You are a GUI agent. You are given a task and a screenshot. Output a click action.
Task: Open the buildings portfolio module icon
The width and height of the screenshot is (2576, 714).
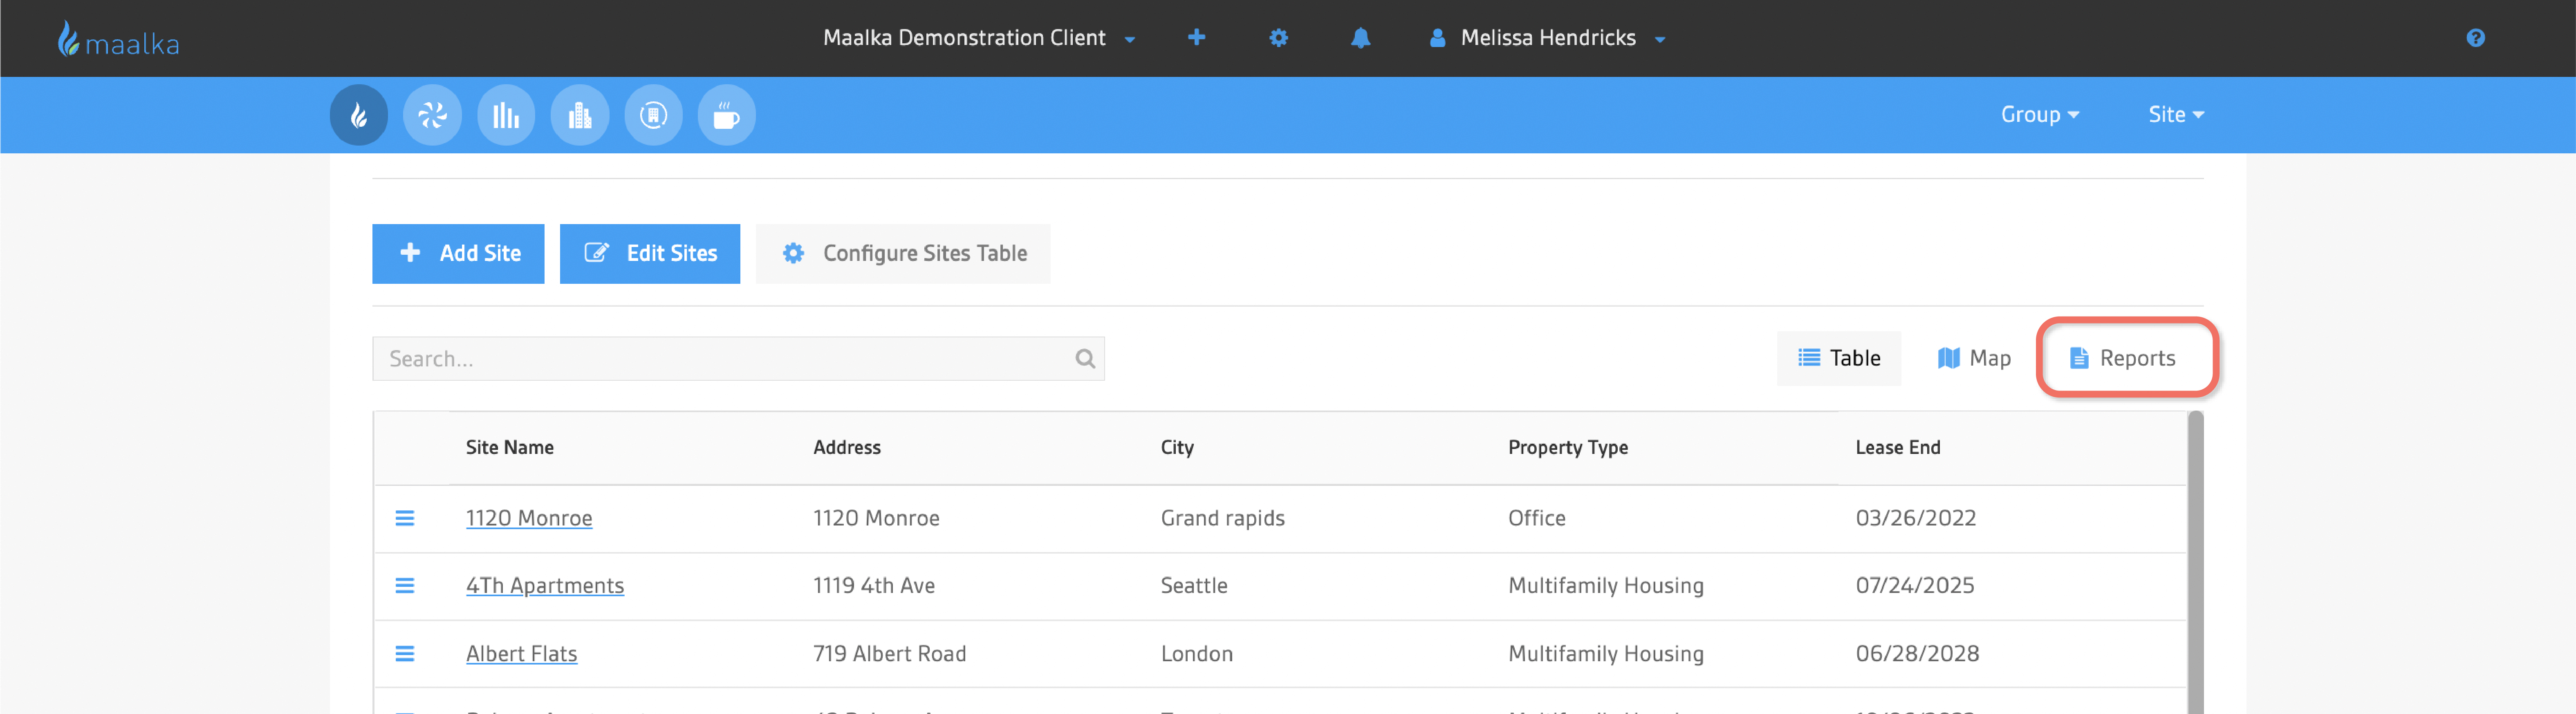580,115
